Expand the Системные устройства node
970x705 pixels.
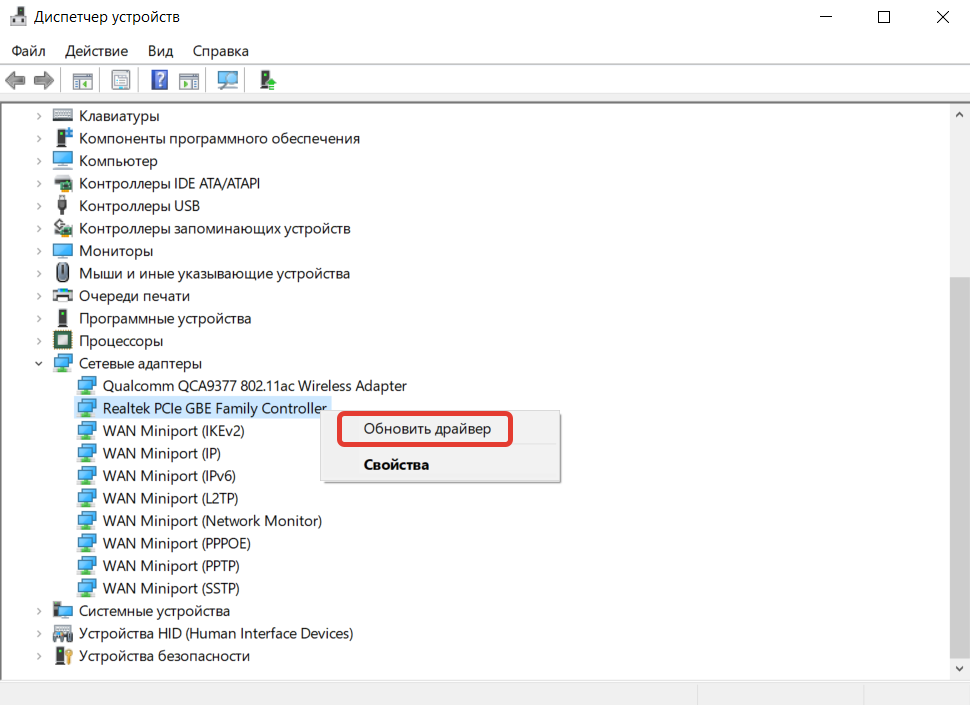point(39,611)
